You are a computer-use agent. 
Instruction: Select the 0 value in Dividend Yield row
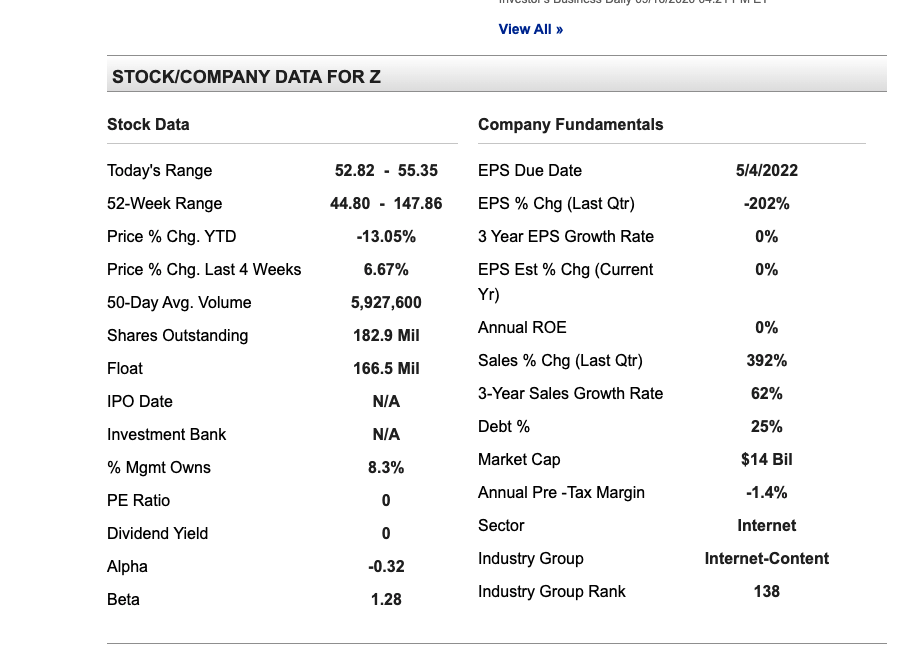(x=386, y=533)
